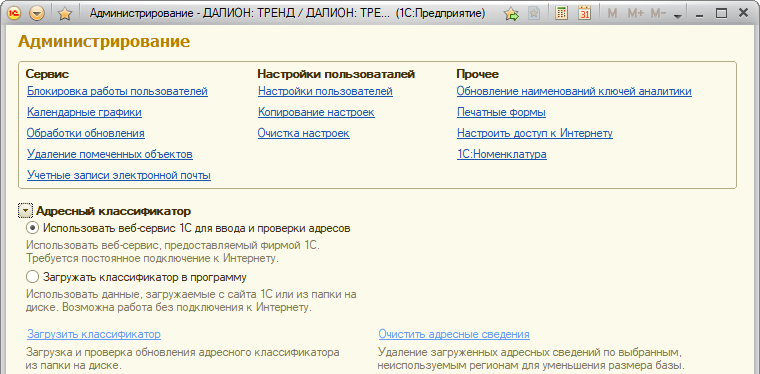Click the M+ memory add button
The image size is (760, 374).
[x=635, y=14]
